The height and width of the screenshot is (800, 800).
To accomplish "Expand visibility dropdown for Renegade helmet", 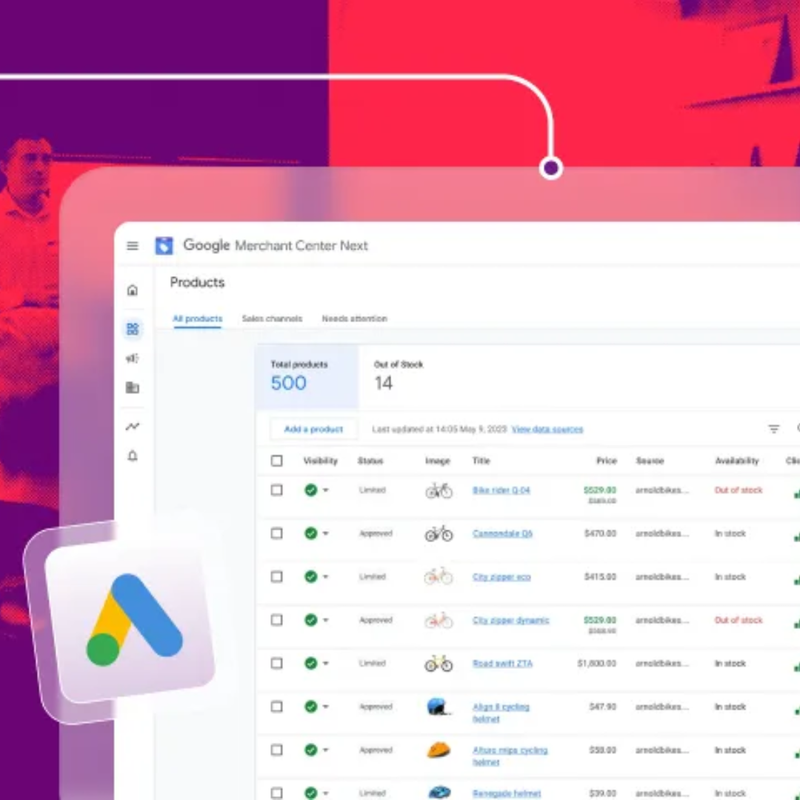I will (x=326, y=793).
